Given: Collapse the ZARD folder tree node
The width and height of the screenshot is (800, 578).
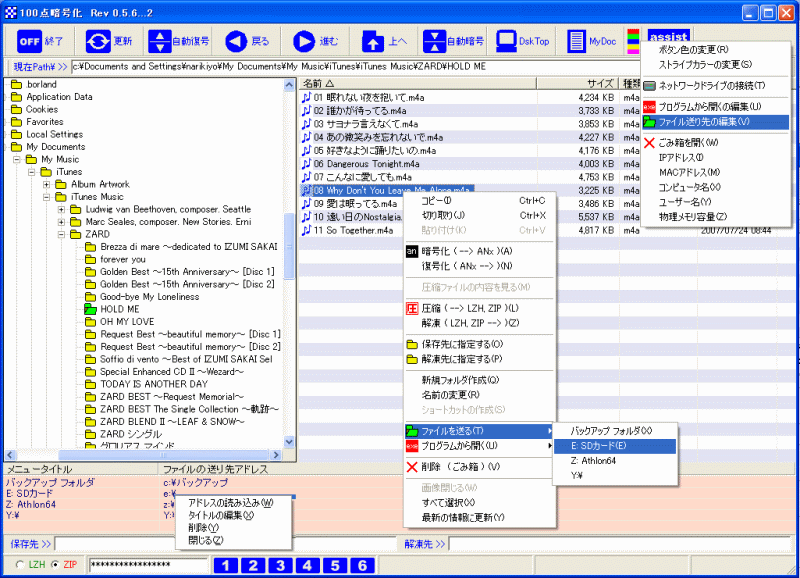Looking at the screenshot, I should coord(61,235).
